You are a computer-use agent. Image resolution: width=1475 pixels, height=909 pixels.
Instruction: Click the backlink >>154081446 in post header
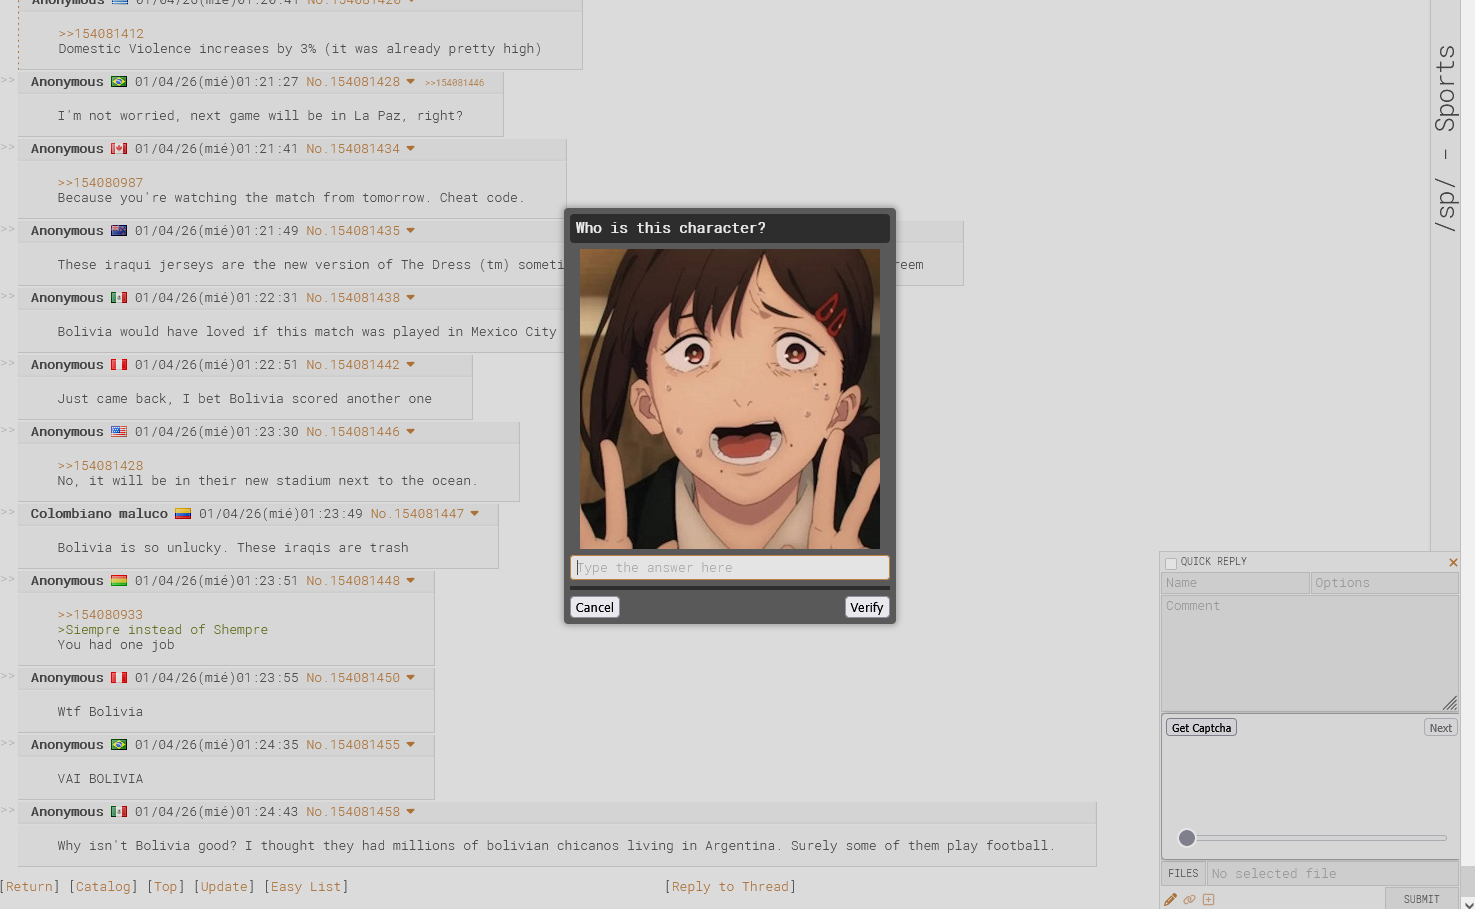(455, 83)
